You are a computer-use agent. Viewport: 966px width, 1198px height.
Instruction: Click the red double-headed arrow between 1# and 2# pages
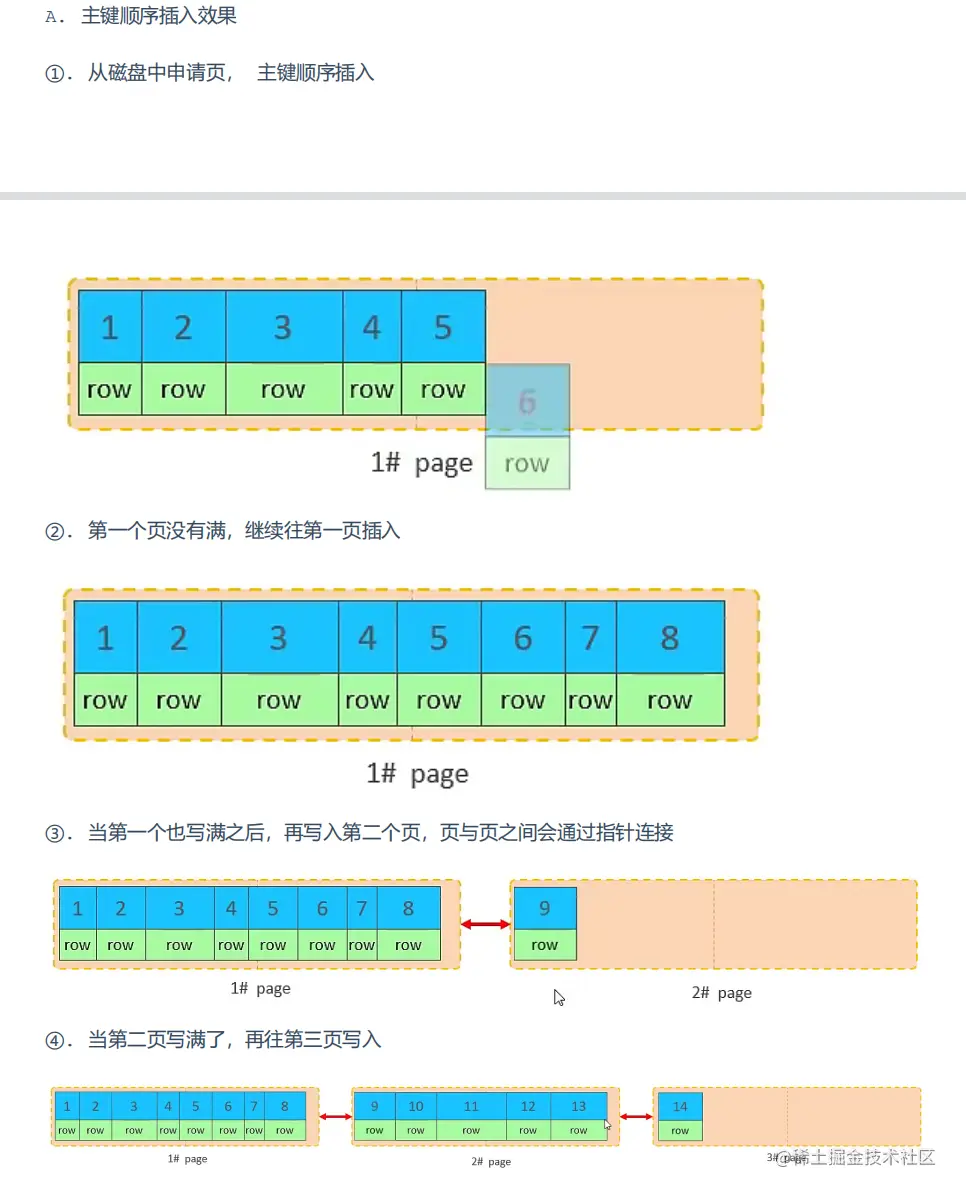click(x=483, y=923)
